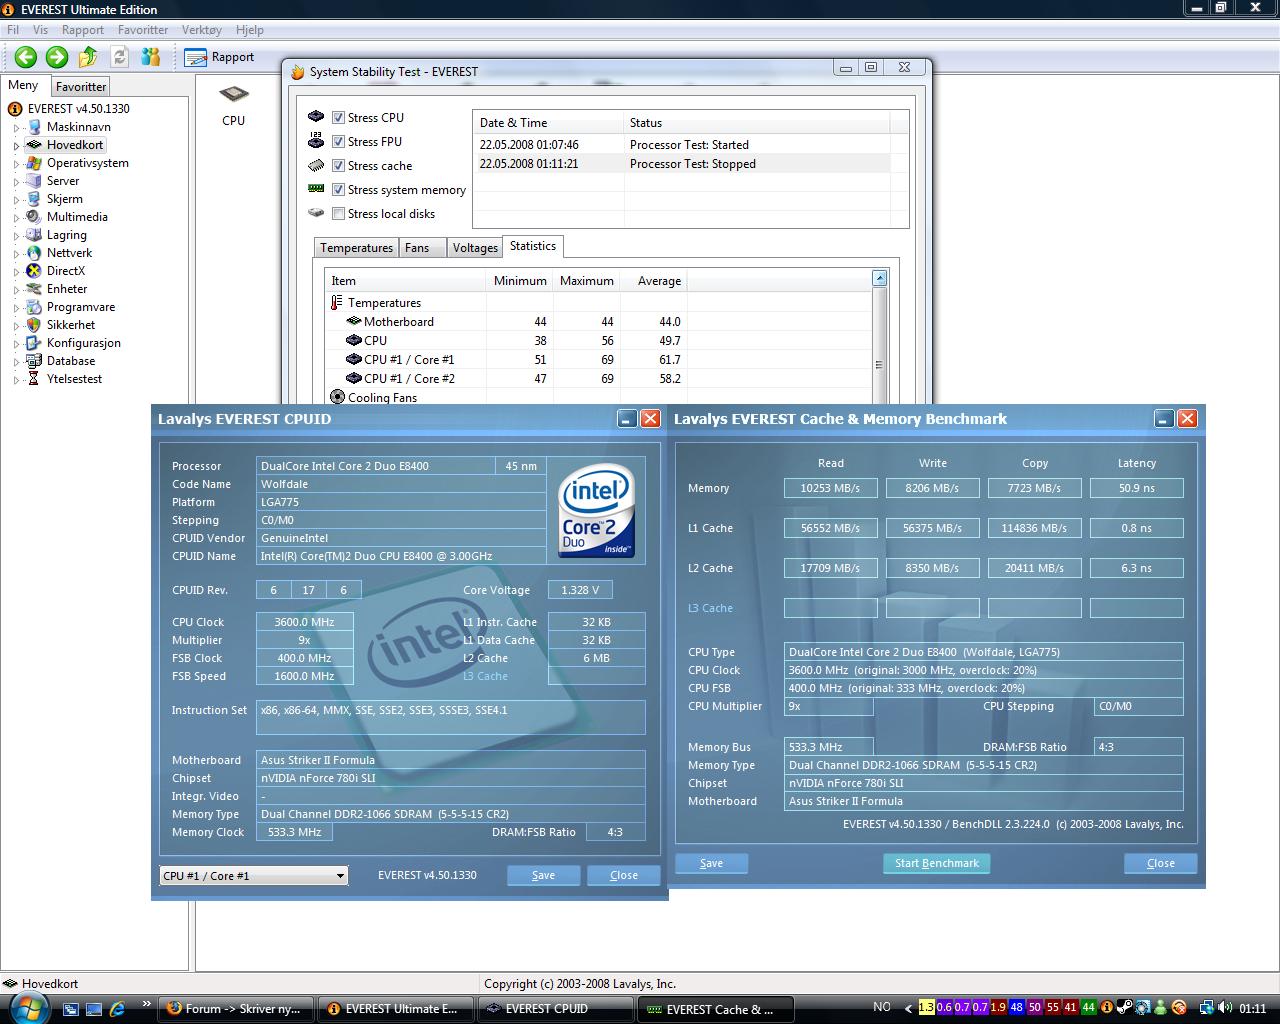Screen dimensions: 1280x1024
Task: Toggle Stress cache checkbox
Action: [339, 165]
